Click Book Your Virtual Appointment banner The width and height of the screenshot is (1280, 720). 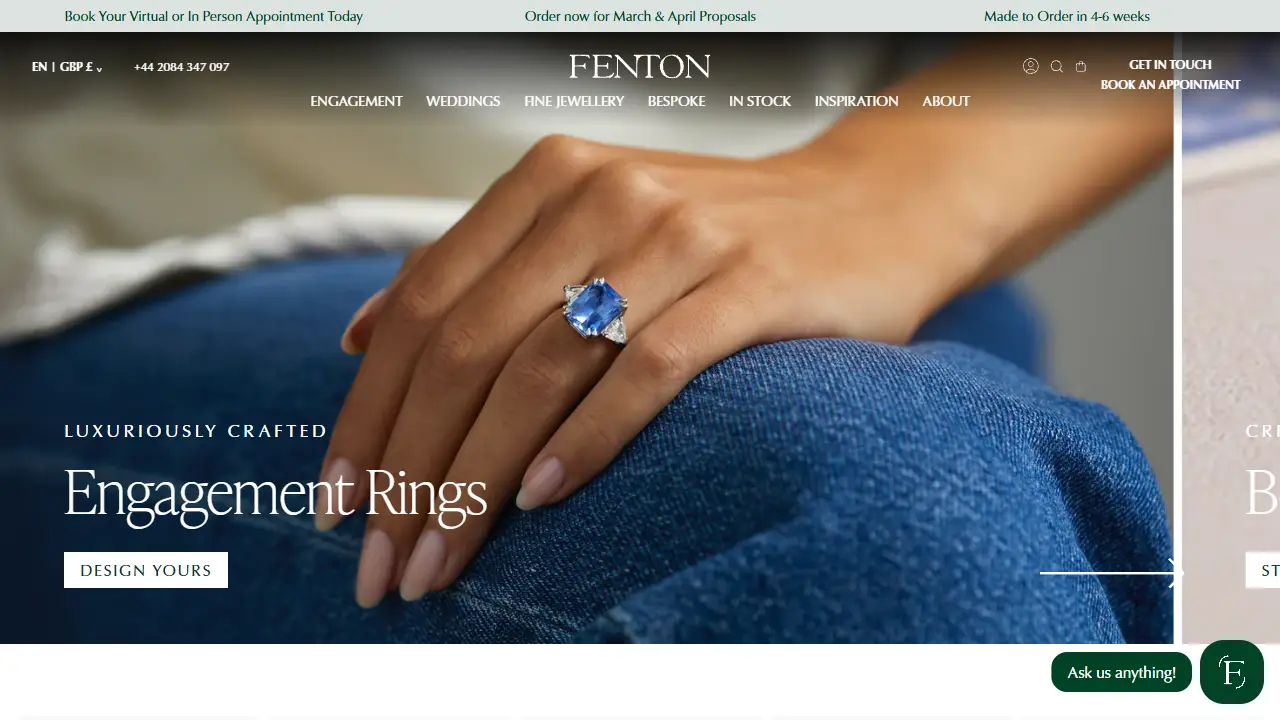tap(214, 16)
